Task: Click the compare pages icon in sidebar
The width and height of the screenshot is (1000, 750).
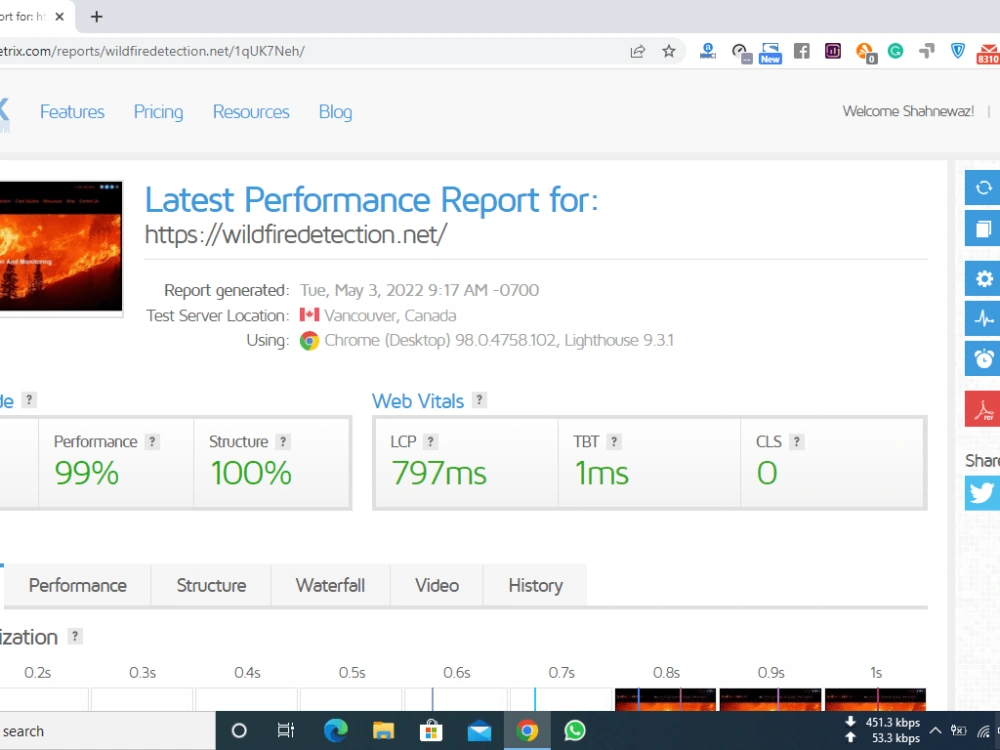Action: click(x=983, y=228)
